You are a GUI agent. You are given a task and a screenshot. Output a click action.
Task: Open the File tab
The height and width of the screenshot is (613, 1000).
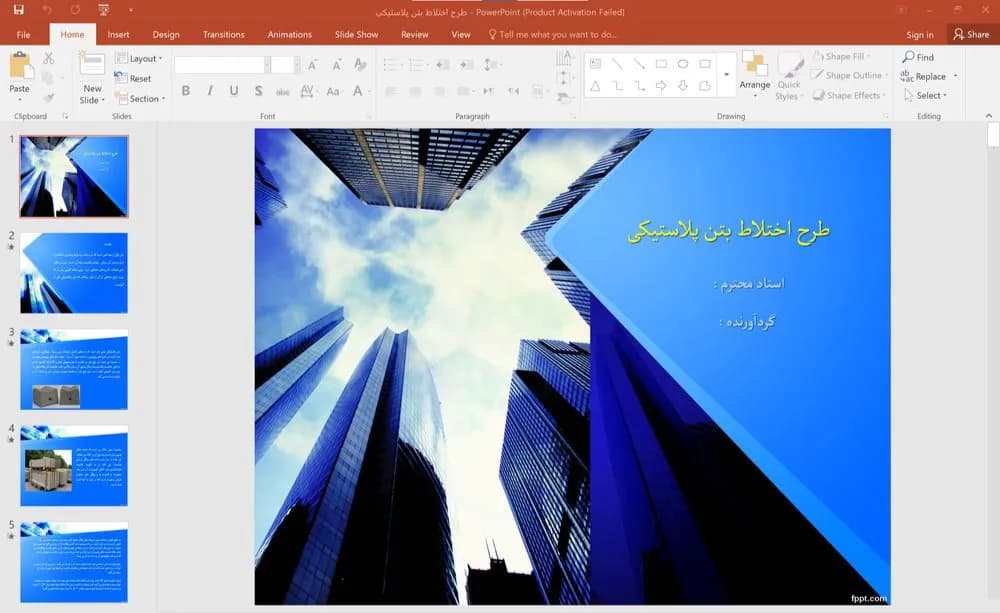click(24, 34)
